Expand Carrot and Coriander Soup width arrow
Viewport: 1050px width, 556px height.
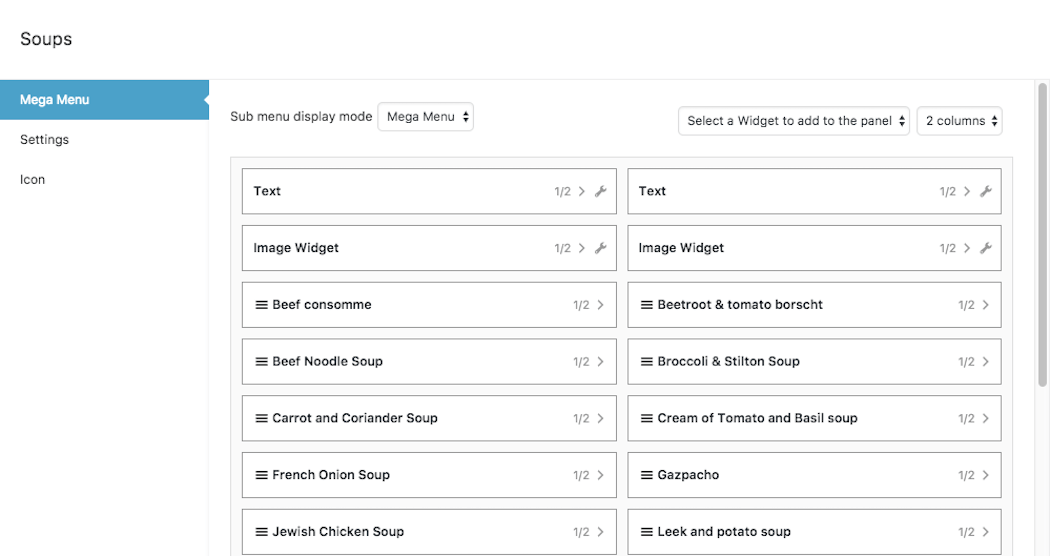[601, 418]
